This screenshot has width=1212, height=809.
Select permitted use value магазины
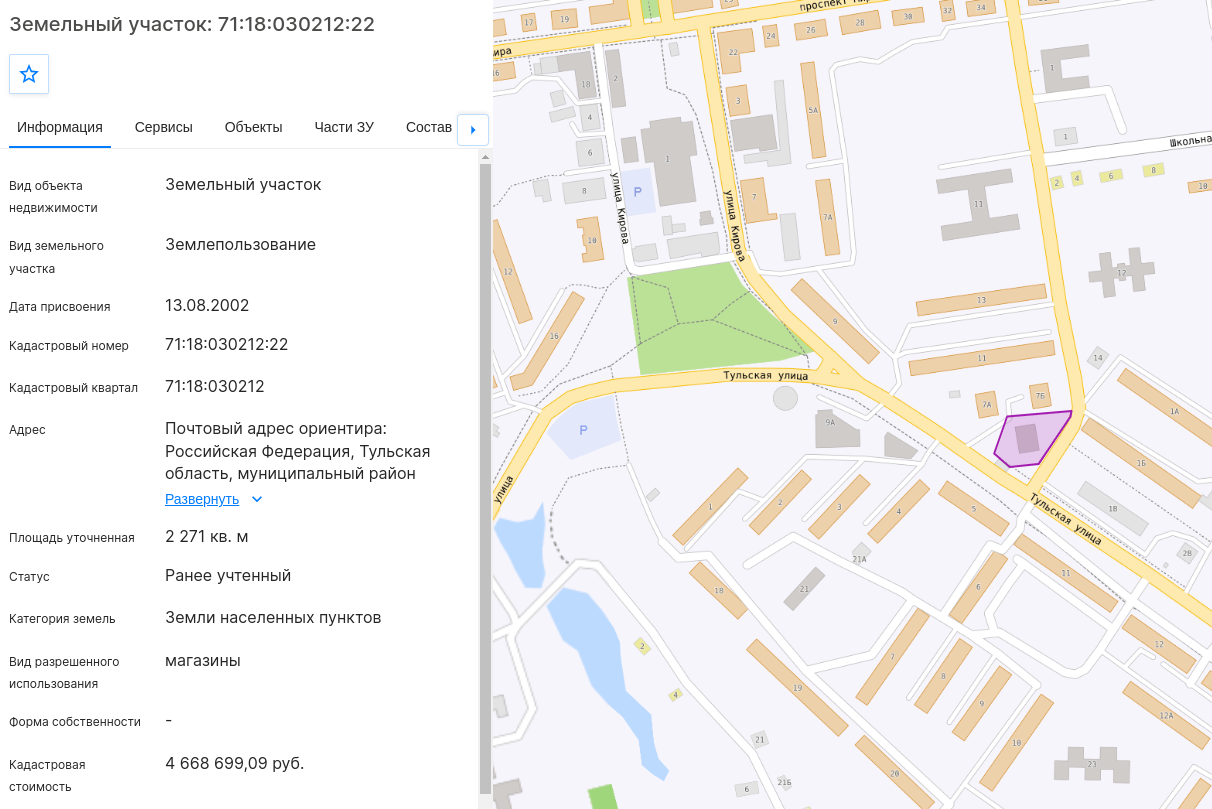coord(203,660)
